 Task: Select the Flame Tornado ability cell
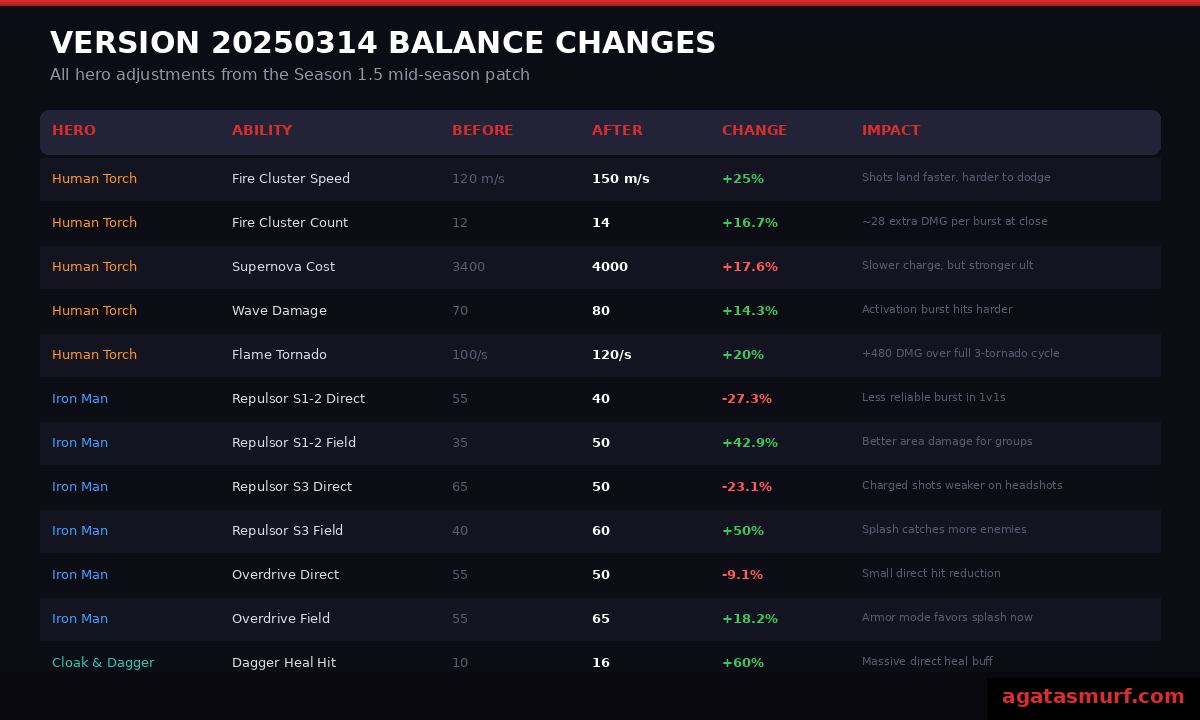279,355
